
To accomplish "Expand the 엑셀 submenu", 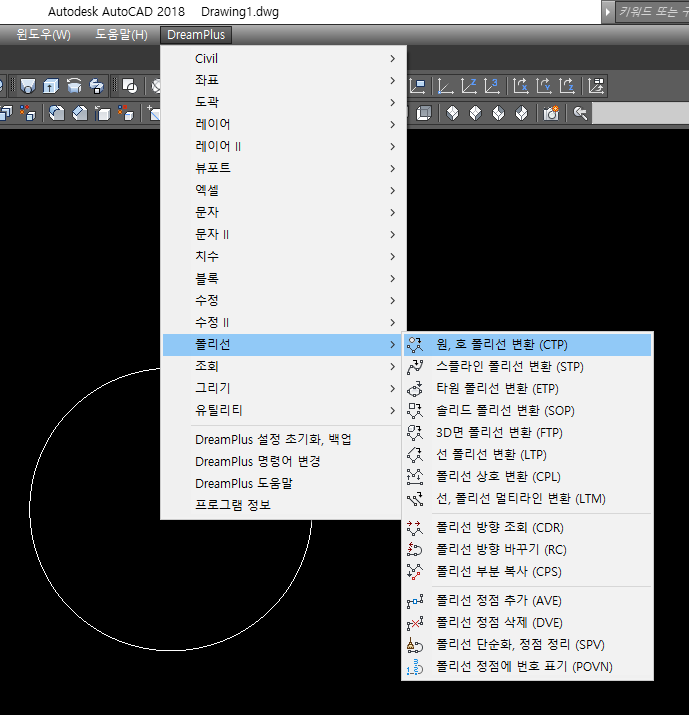I will click(x=283, y=190).
